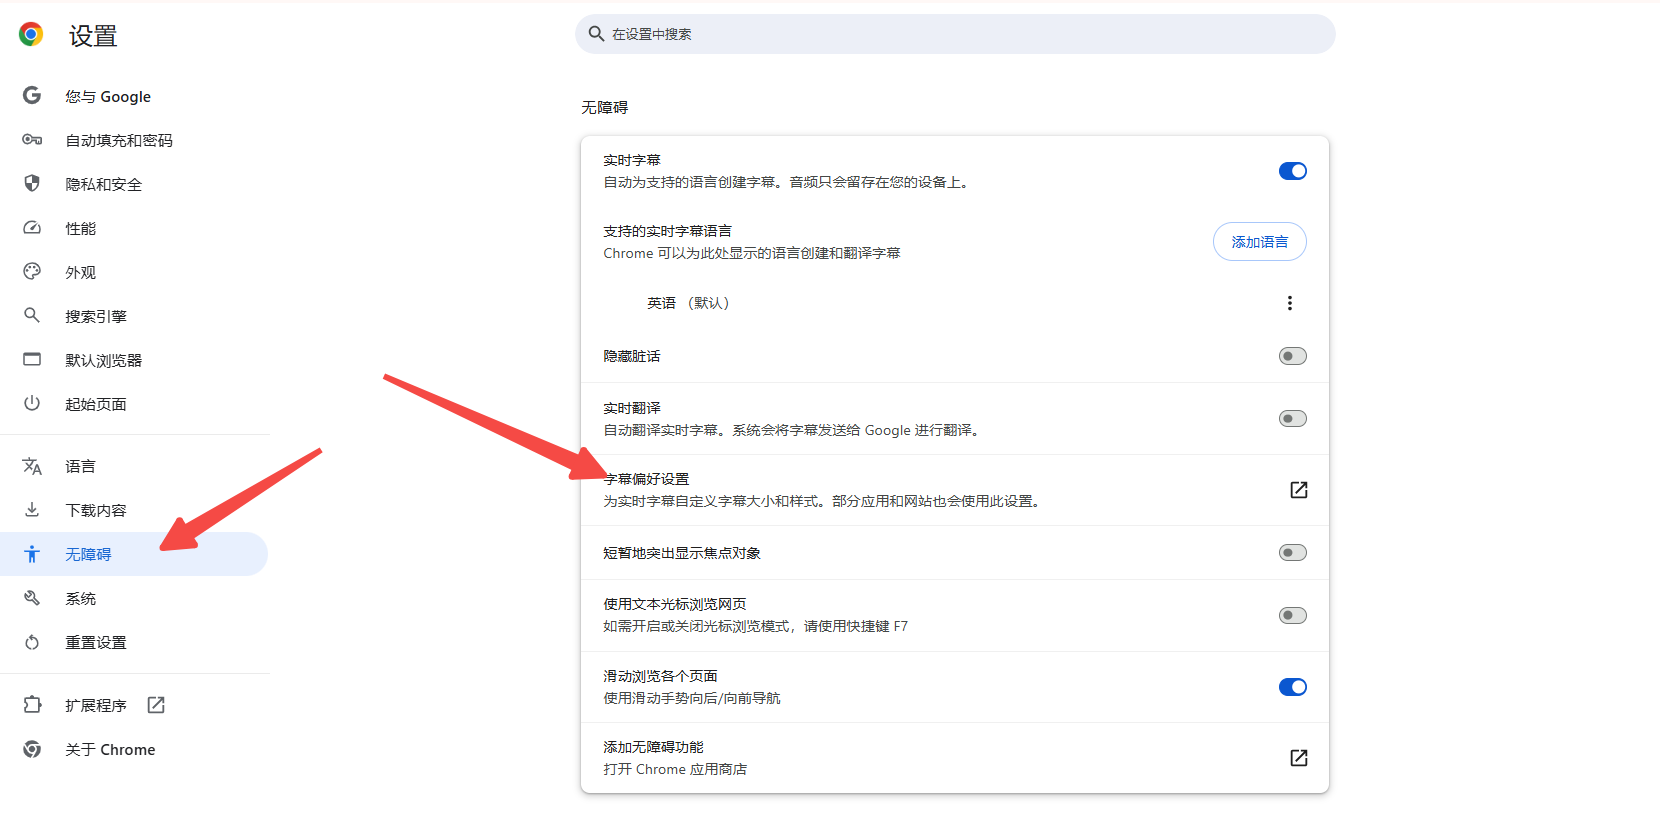Open 添加无障碍功能 external link icon
Viewport: 1660px width, 840px height.
pyautogui.click(x=1299, y=758)
